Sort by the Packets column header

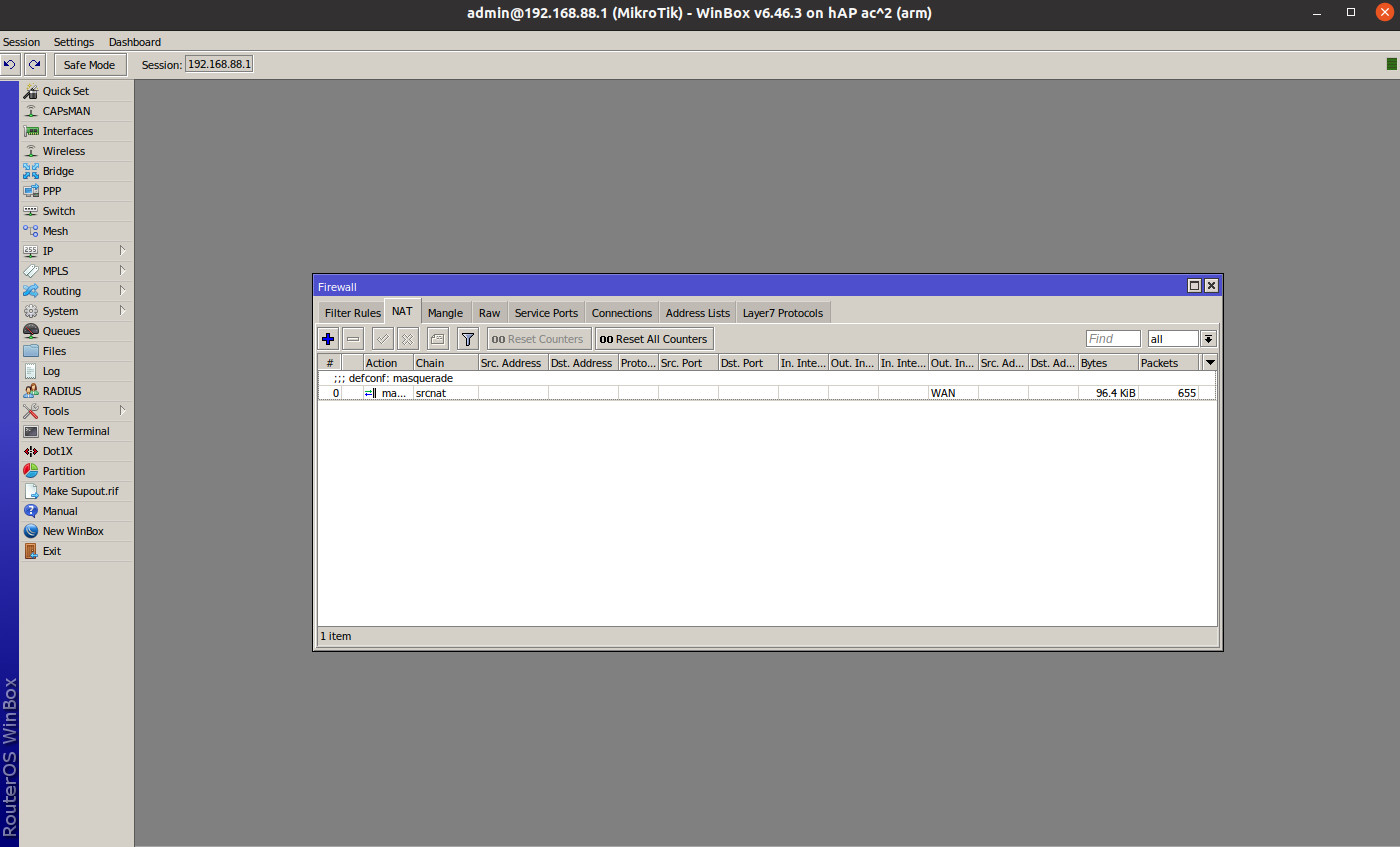click(1169, 363)
